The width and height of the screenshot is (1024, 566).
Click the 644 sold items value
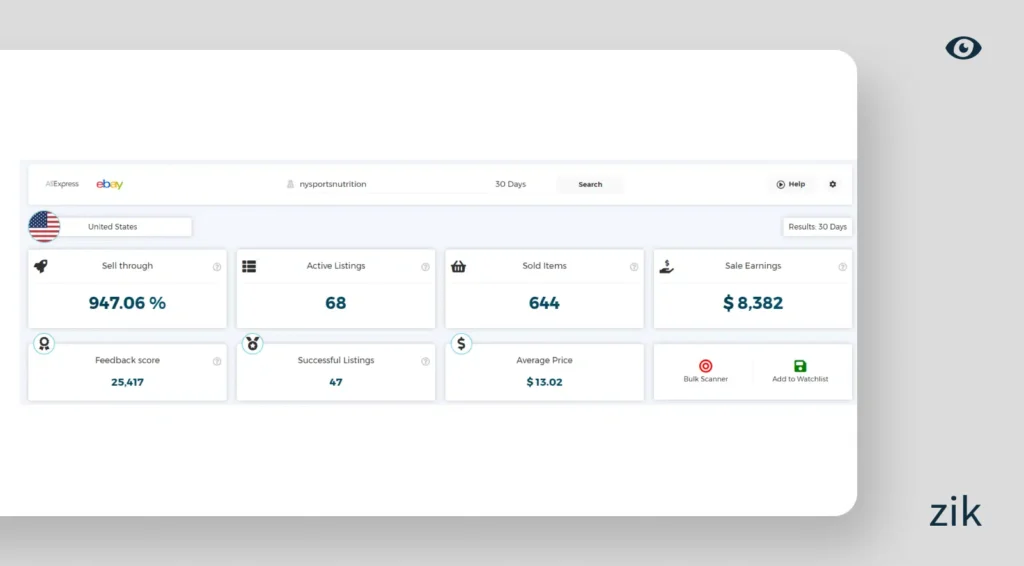(544, 303)
